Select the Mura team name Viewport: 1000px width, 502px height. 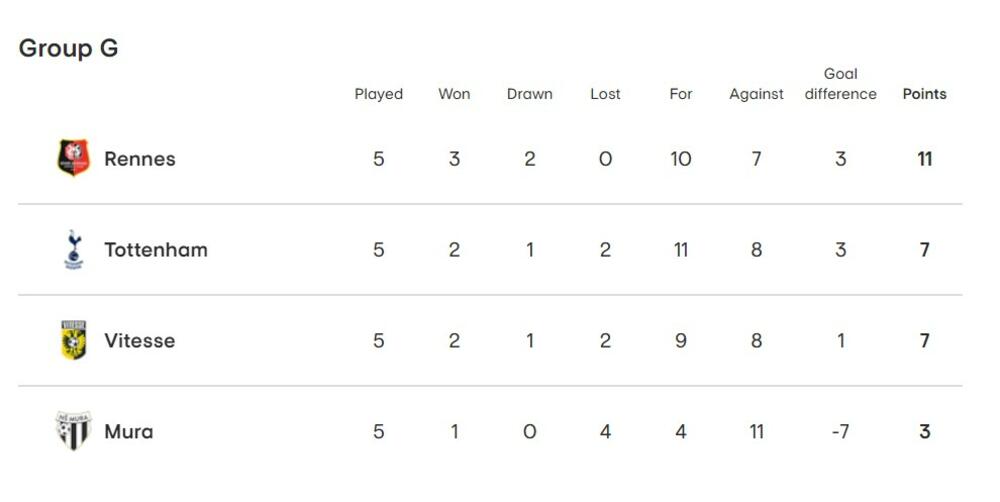[129, 432]
